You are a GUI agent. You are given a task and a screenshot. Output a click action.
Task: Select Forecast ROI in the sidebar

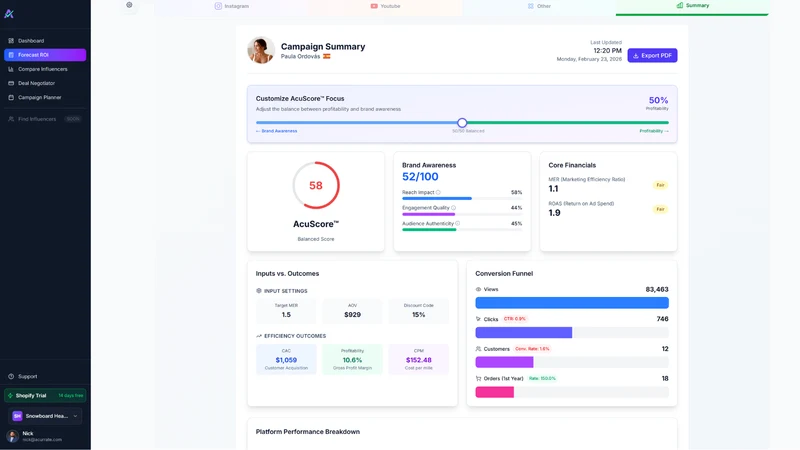tap(45, 55)
